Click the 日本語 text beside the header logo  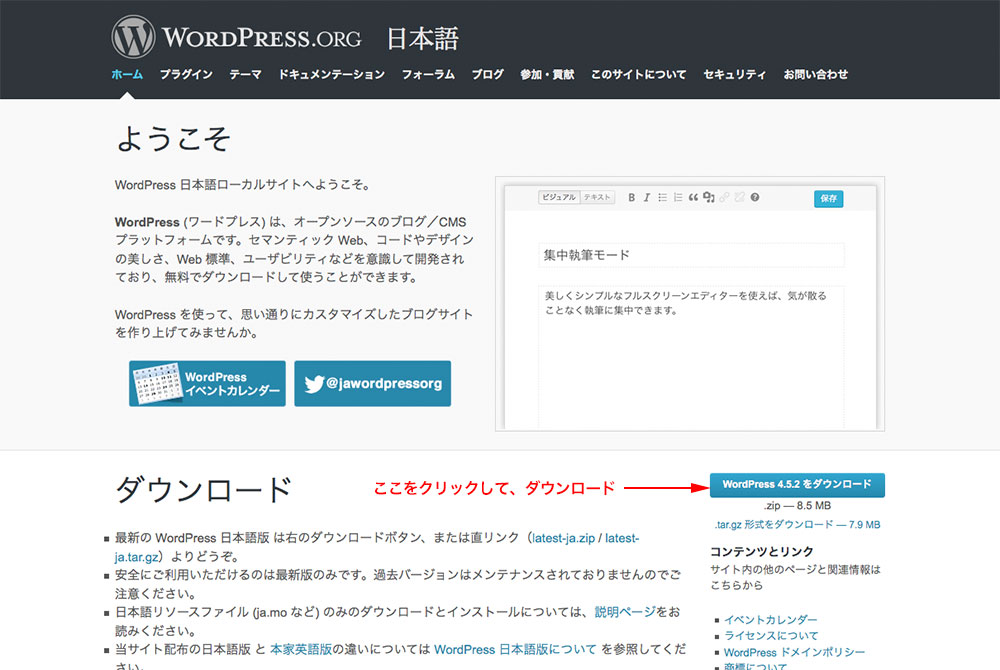[x=423, y=39]
